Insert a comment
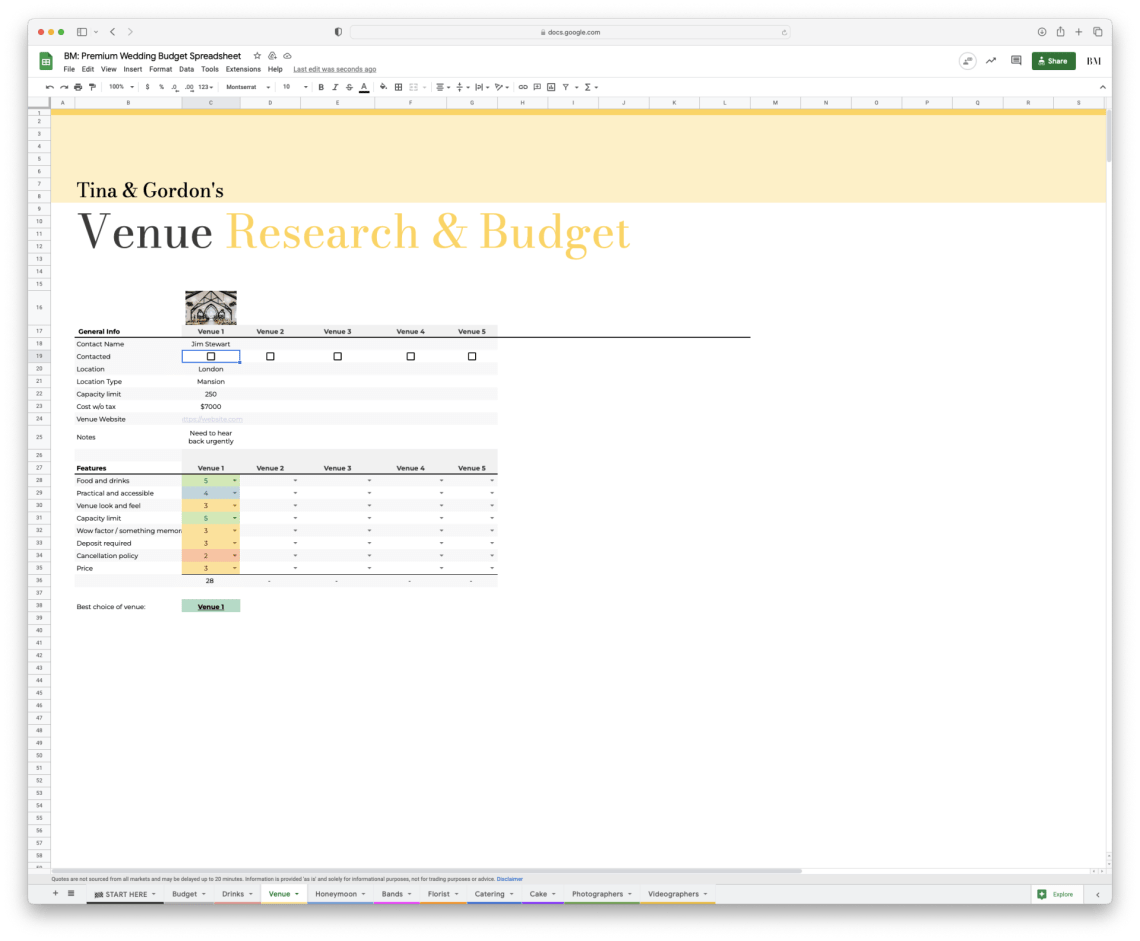The image size is (1140, 941). point(537,87)
